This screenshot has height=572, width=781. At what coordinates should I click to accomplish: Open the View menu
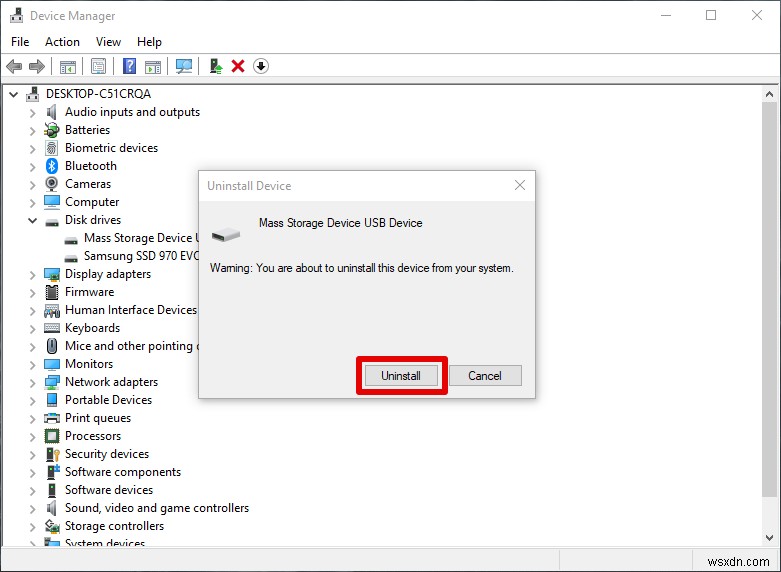(x=109, y=42)
